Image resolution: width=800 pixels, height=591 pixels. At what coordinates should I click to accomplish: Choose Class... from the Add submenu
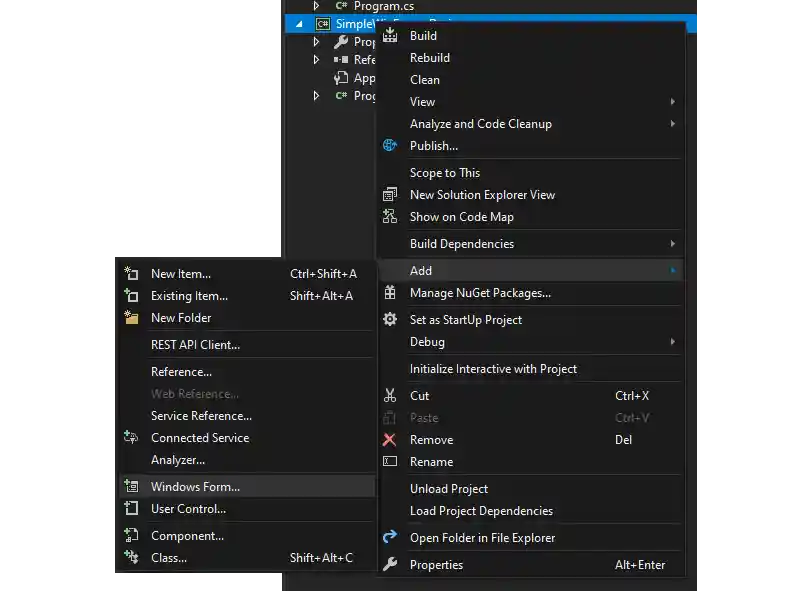point(169,558)
